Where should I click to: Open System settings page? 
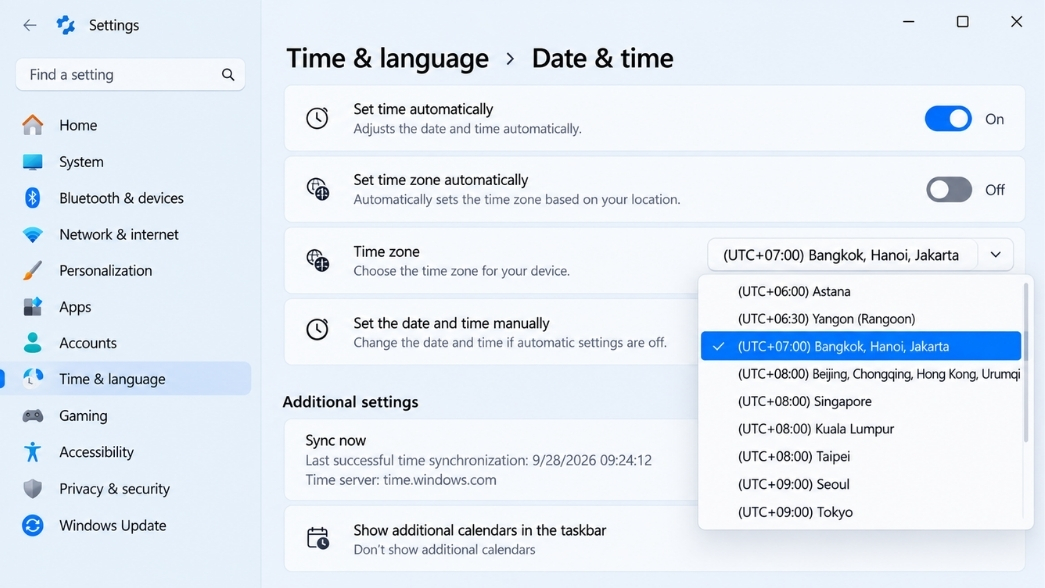127,162
